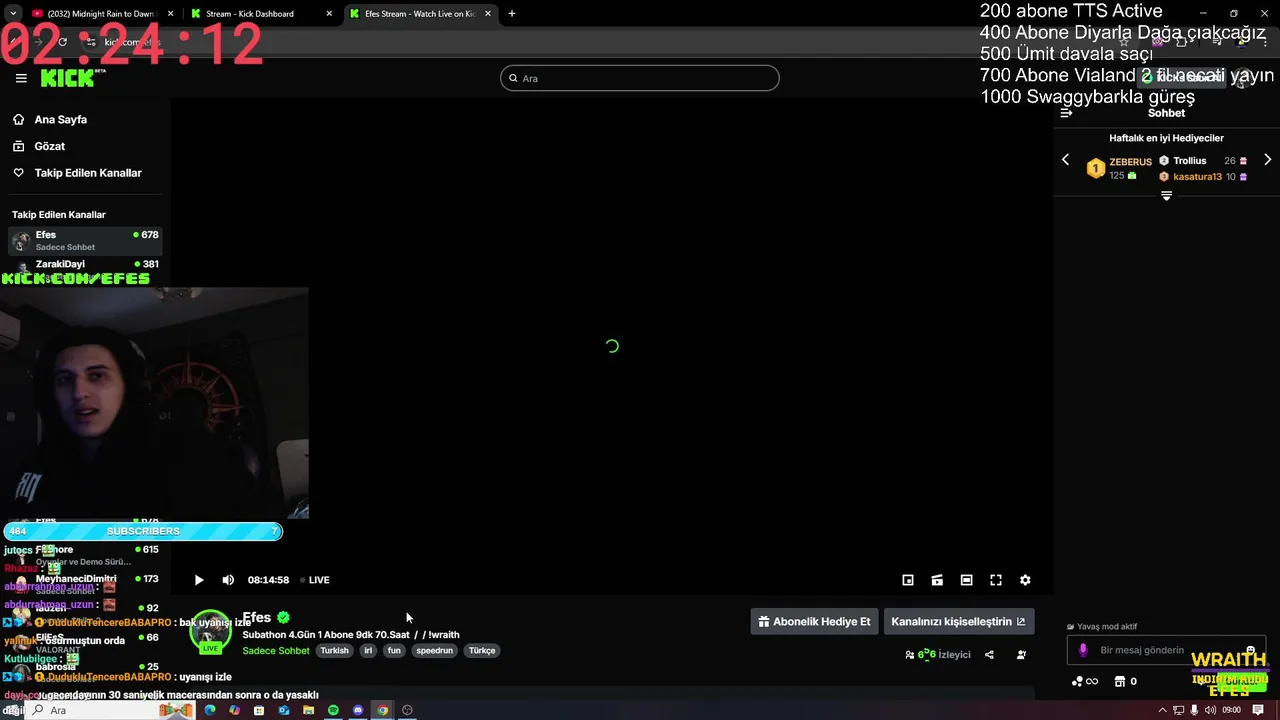The width and height of the screenshot is (1280, 720).
Task: Switch to the Stream - Kick Dashboard tab
Action: tap(261, 14)
